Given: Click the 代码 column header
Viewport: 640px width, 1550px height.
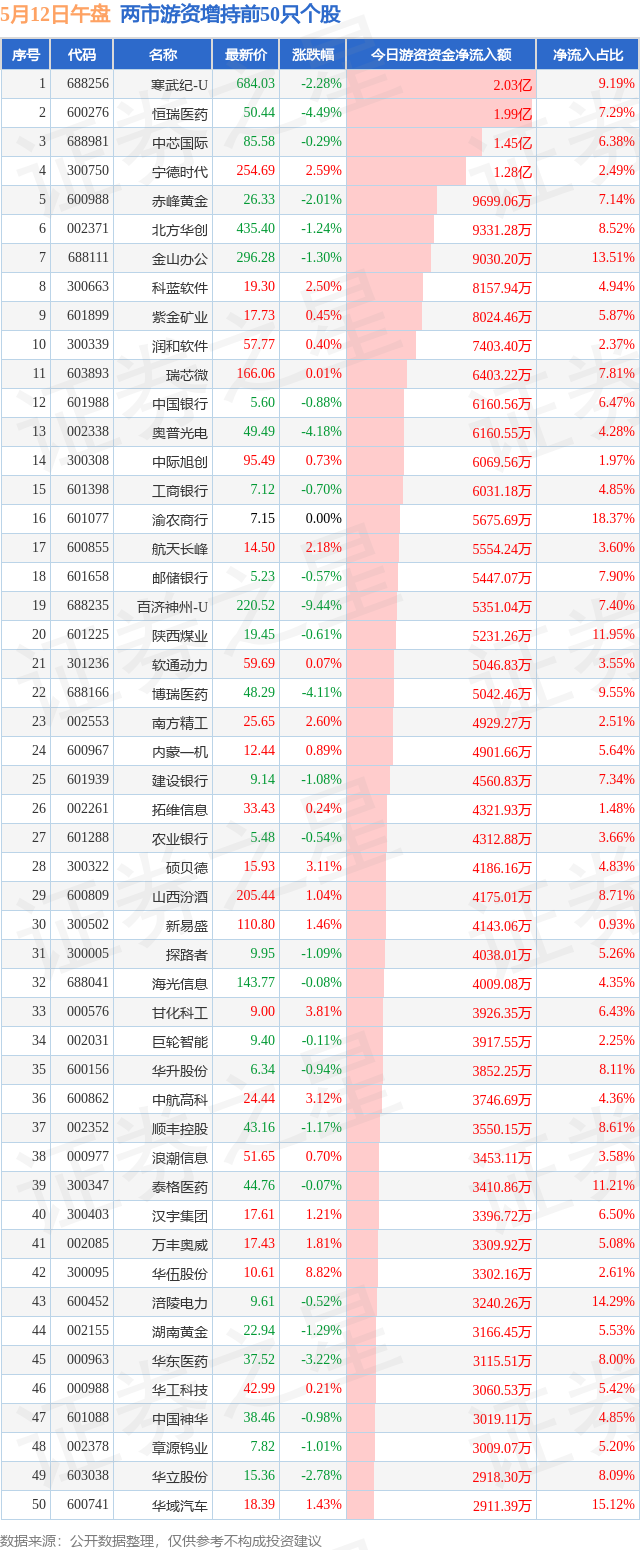Looking at the screenshot, I should pyautogui.click(x=83, y=55).
